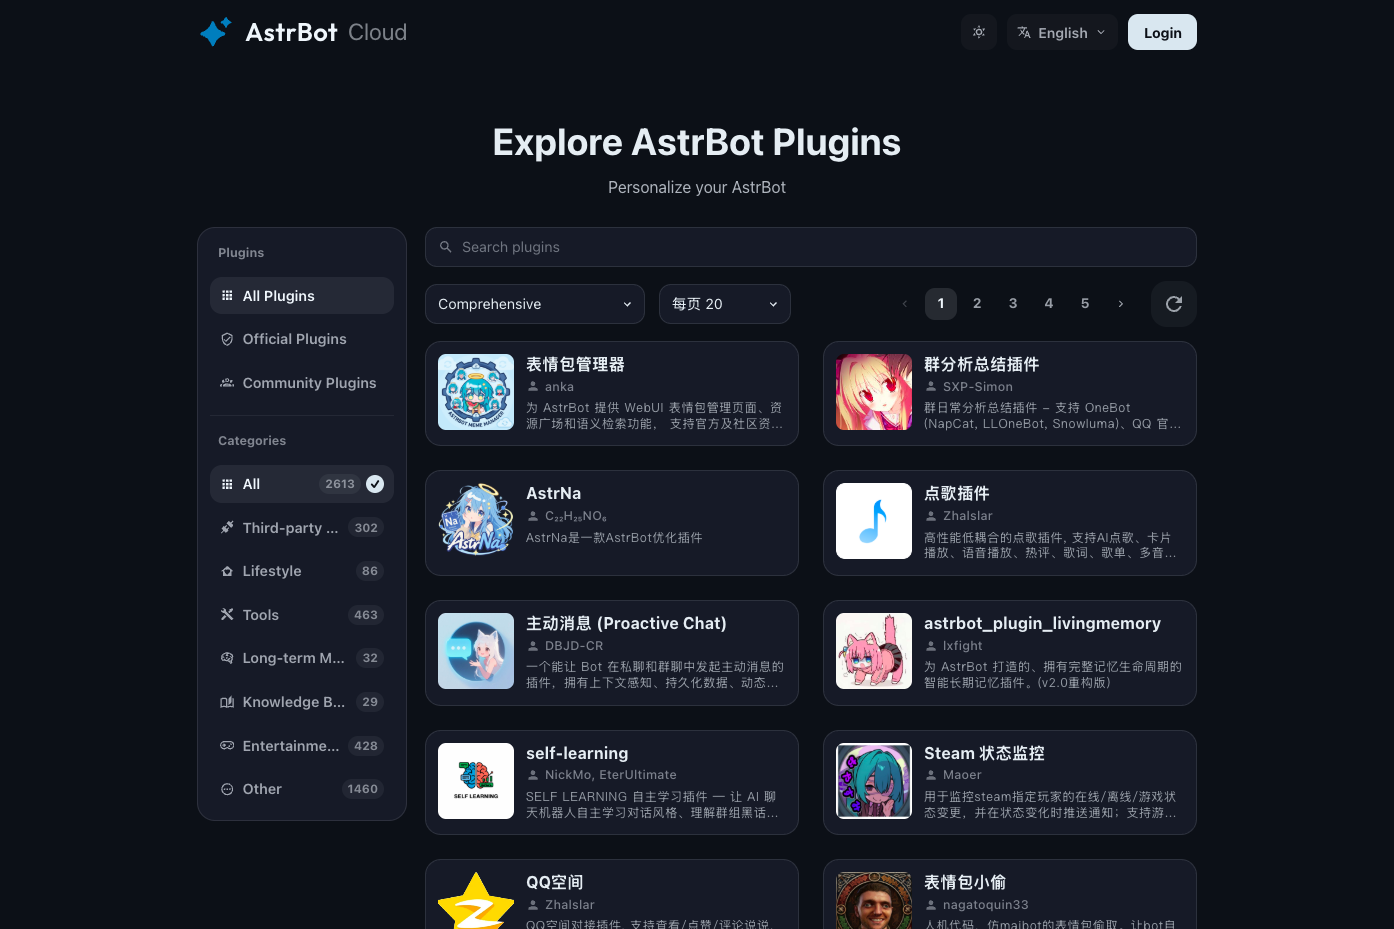The width and height of the screenshot is (1394, 929).
Task: Open the Comprehensive sort dropdown
Action: [536, 304]
